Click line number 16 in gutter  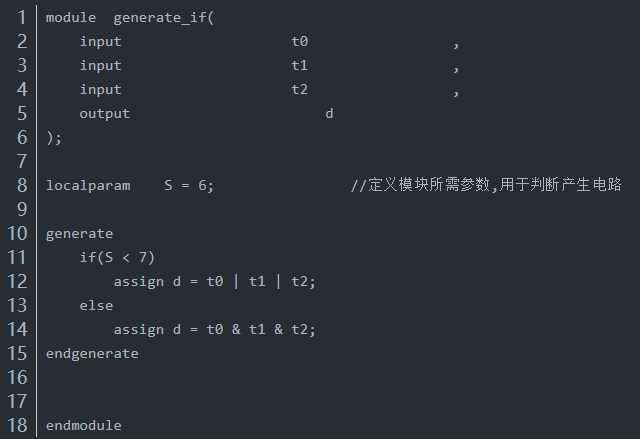(18, 377)
